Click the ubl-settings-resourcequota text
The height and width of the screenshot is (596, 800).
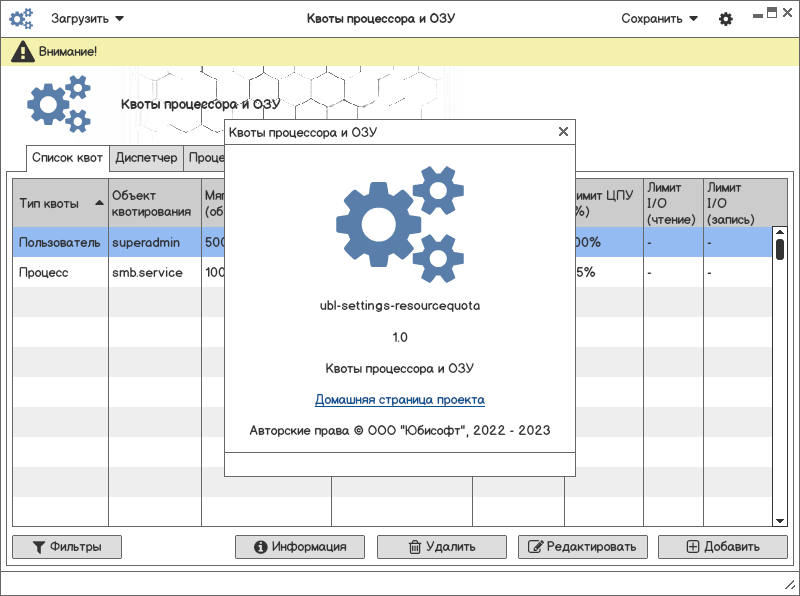point(399,306)
